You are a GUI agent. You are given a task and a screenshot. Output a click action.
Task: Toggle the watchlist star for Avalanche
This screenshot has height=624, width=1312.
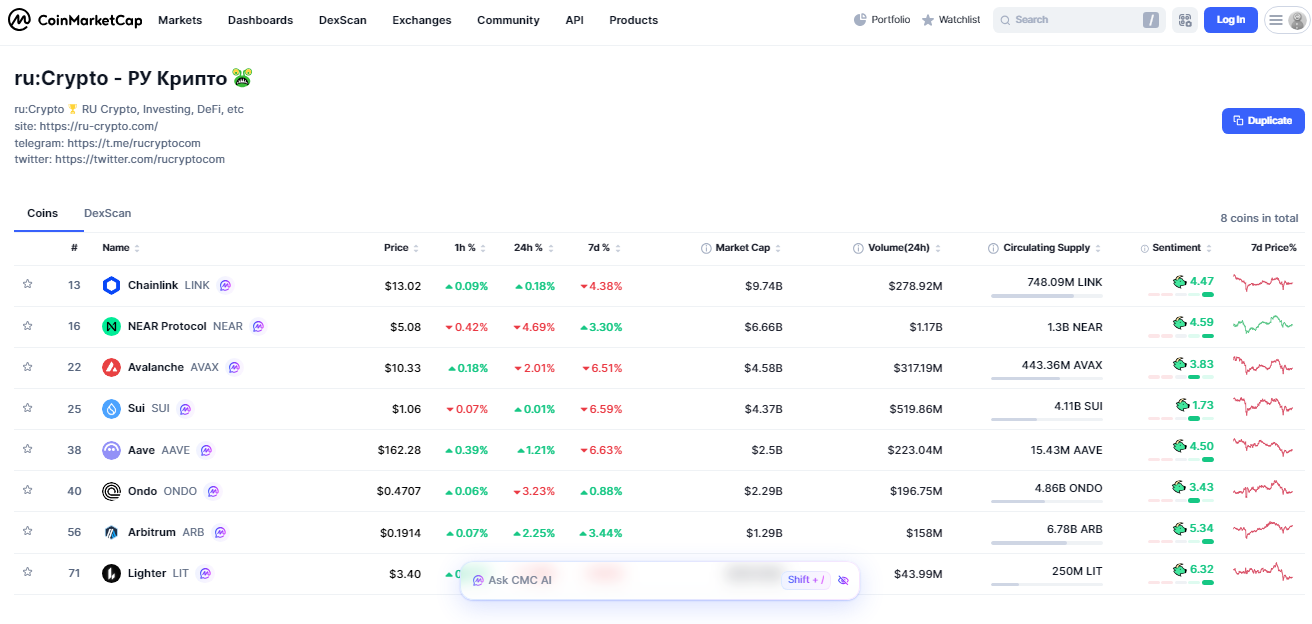pyautogui.click(x=28, y=367)
